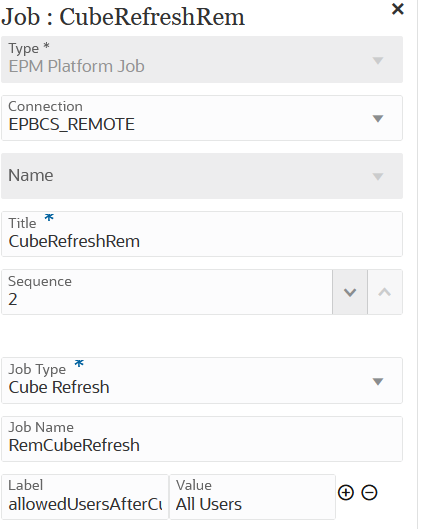
Task: Add a new label-value parameter row
Action: [346, 493]
